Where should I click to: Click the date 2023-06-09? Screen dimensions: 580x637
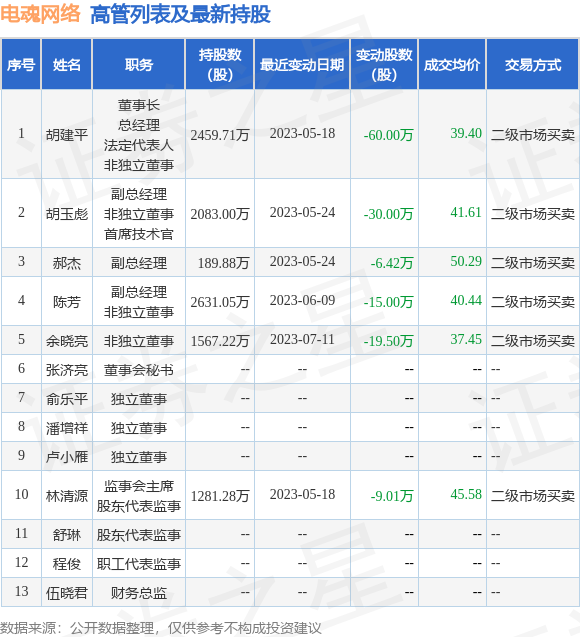point(302,300)
